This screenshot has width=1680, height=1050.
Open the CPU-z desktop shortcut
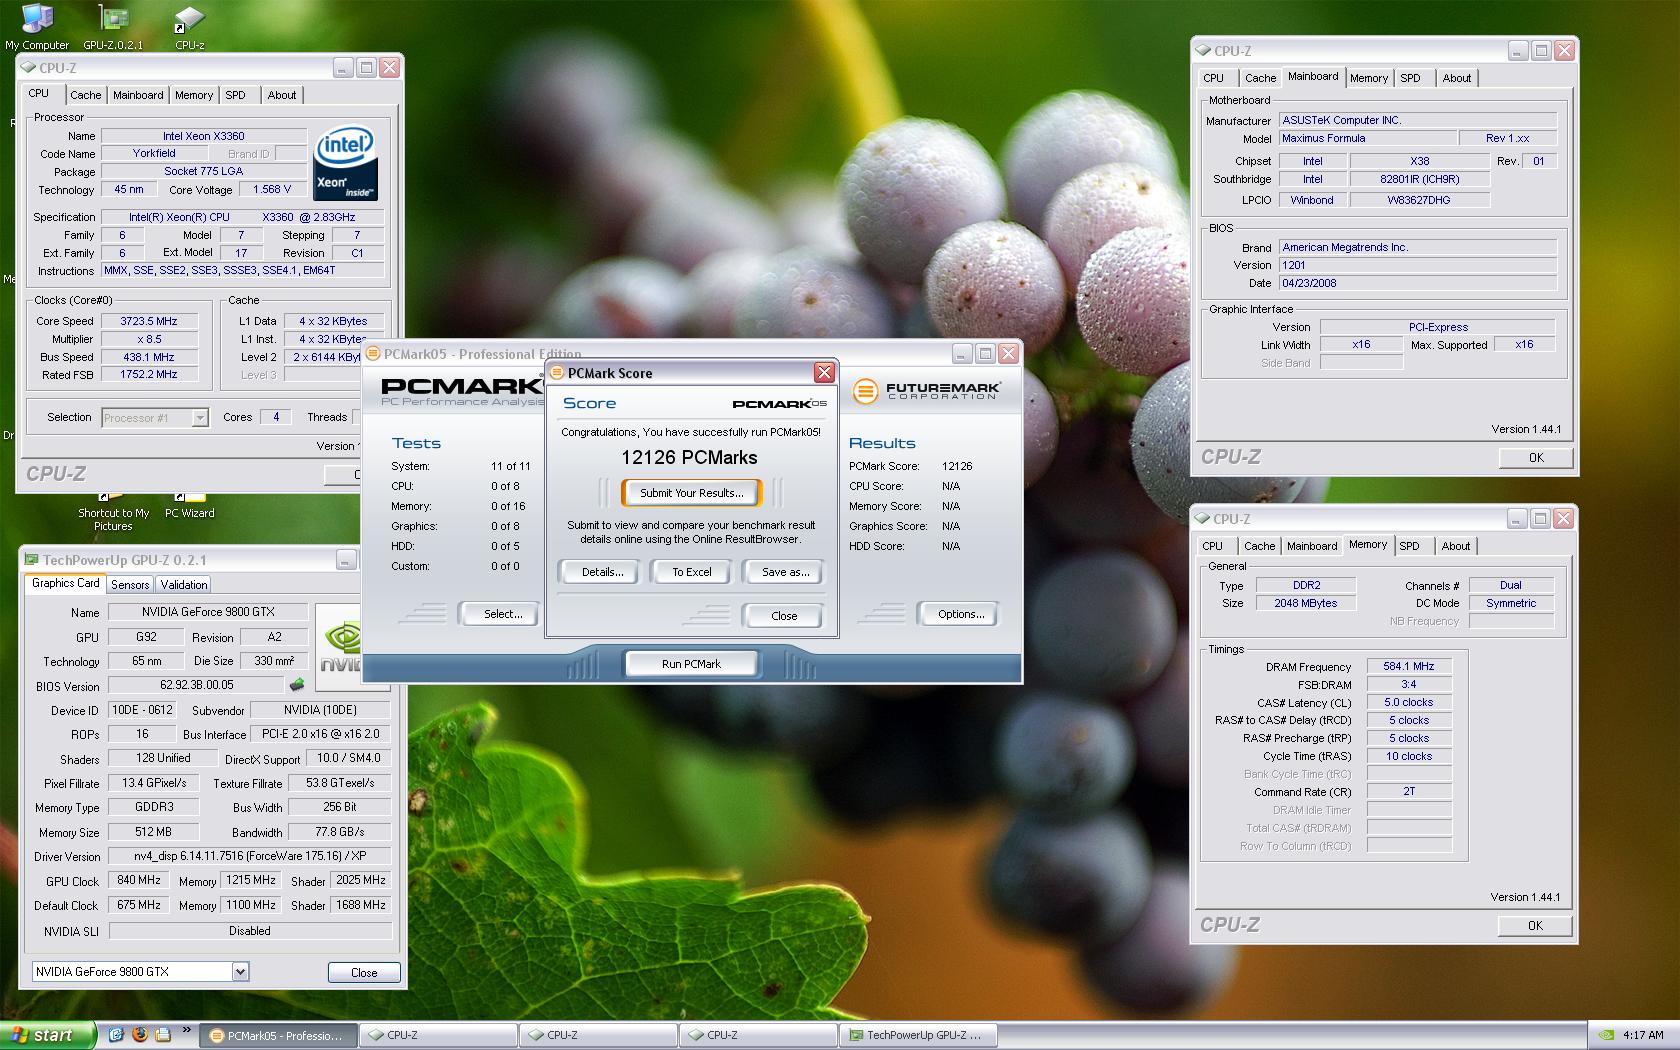(x=189, y=26)
